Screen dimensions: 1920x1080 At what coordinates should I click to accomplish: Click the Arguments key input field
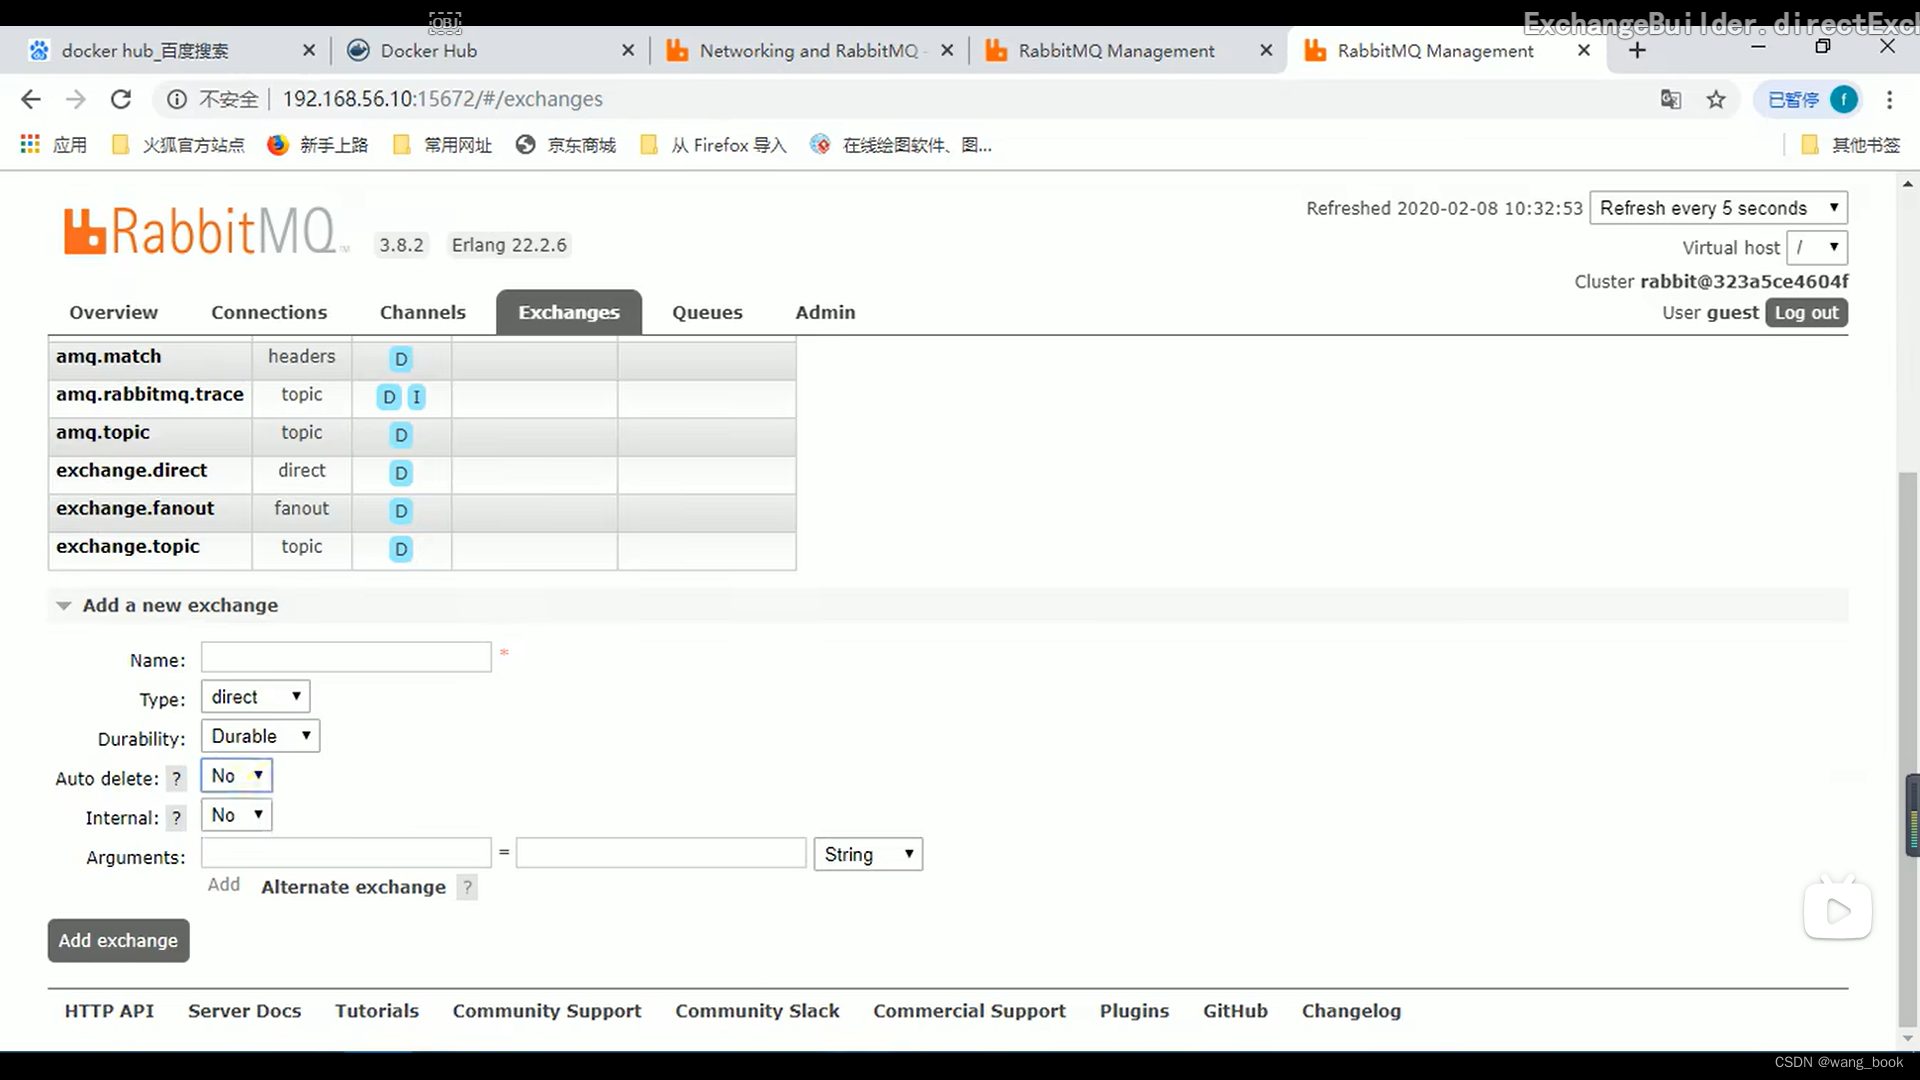[346, 853]
